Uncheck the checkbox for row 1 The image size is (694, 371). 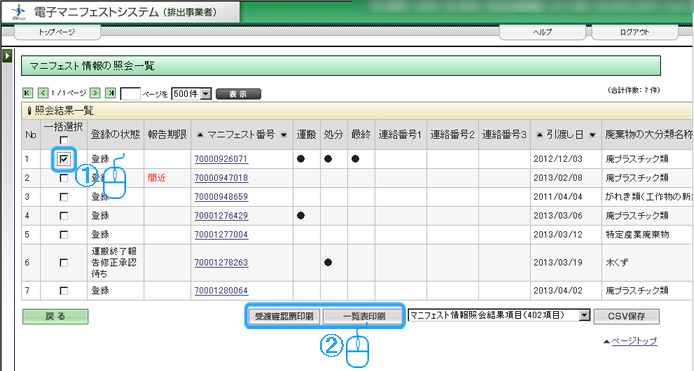pos(64,159)
